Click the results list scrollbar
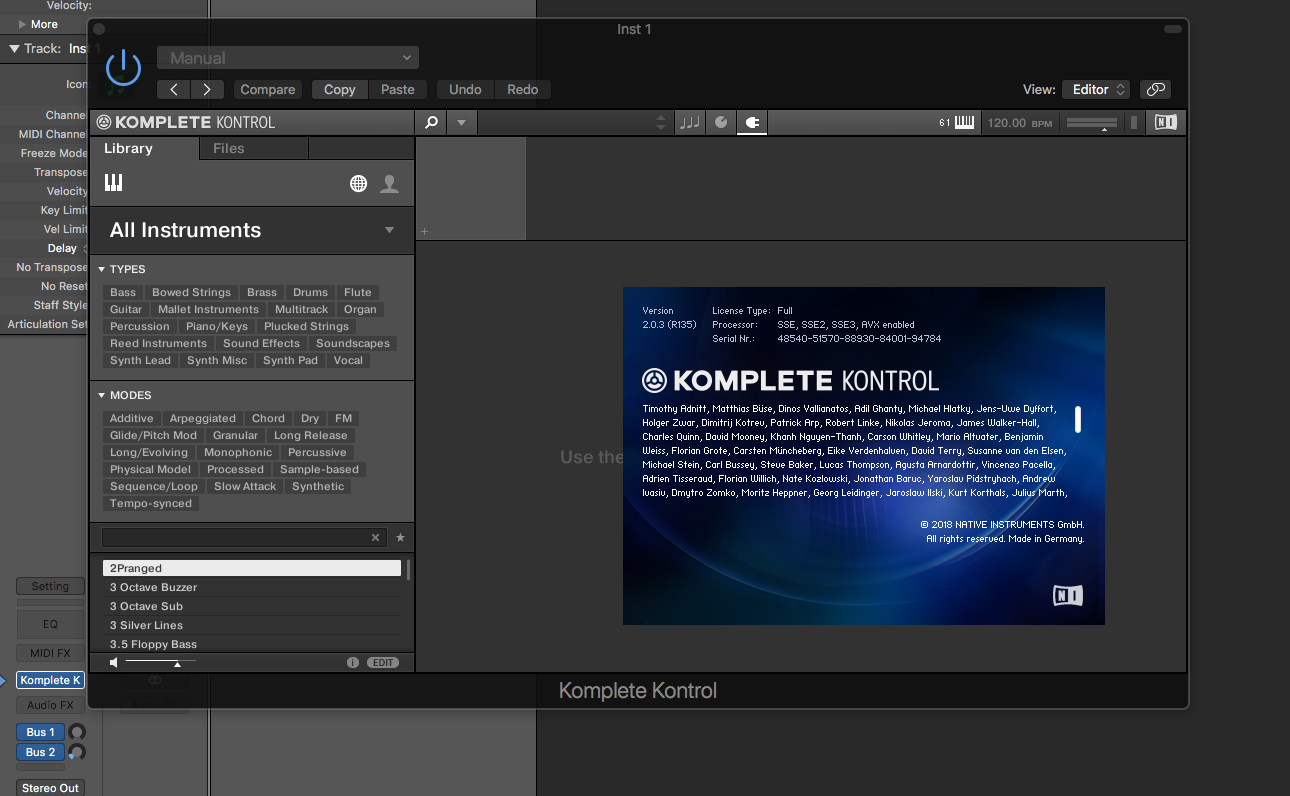Viewport: 1290px width, 796px height. [x=408, y=571]
